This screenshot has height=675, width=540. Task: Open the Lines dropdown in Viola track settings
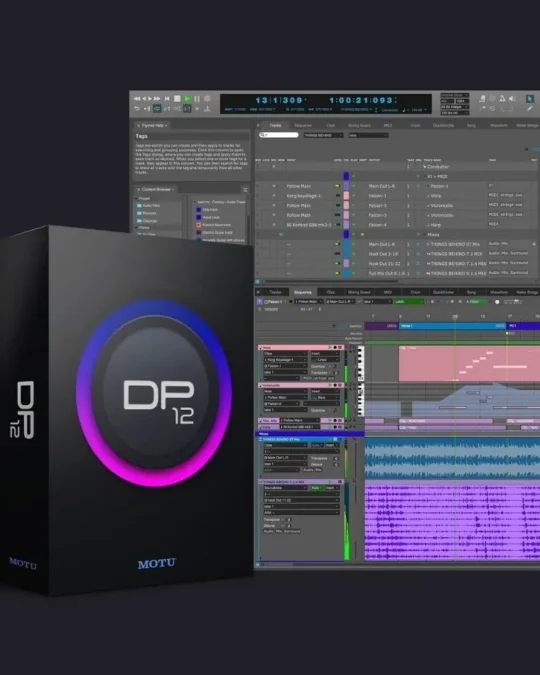(x=325, y=359)
